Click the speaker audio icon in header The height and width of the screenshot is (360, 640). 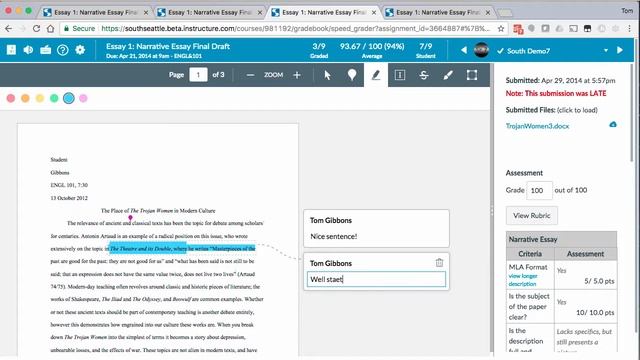click(28, 50)
